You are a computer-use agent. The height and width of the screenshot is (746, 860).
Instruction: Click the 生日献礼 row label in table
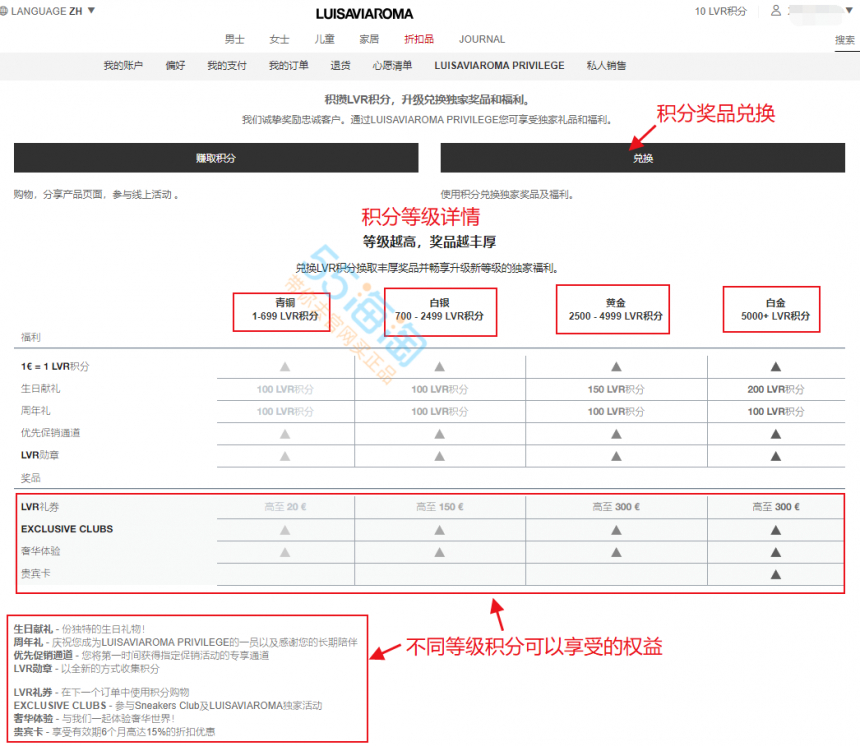point(41,389)
